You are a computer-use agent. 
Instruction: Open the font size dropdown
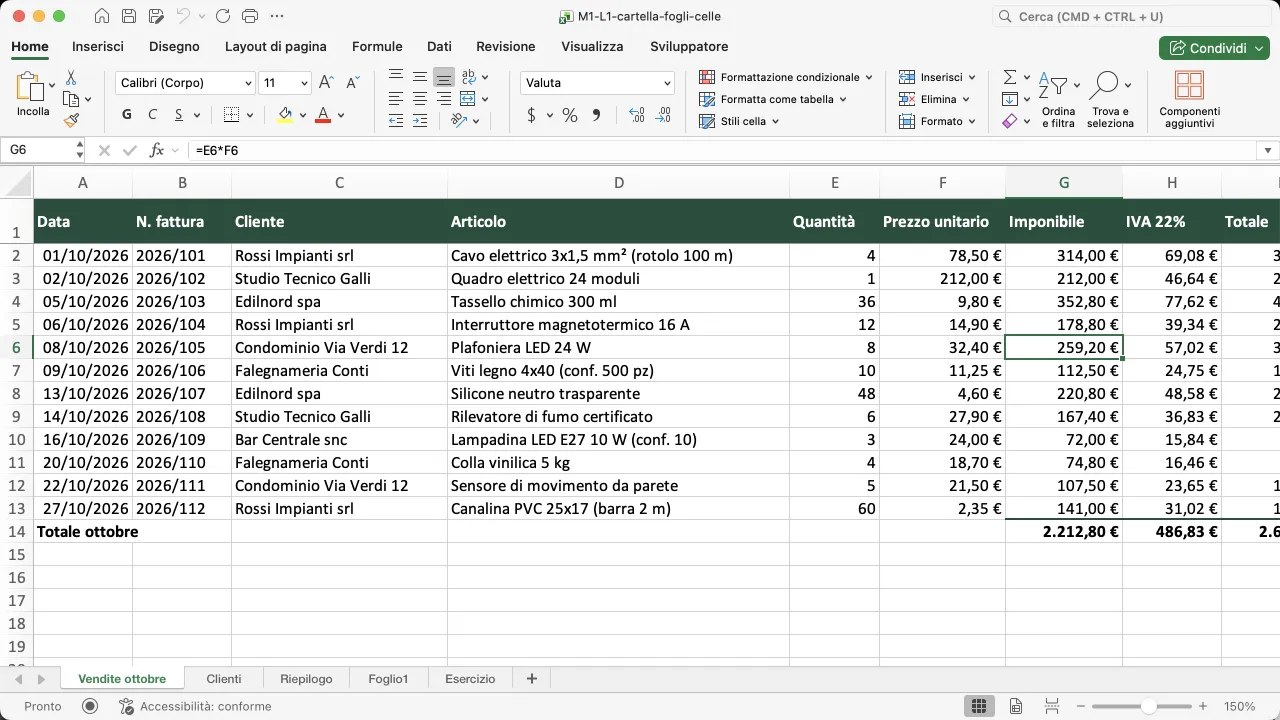tap(304, 83)
